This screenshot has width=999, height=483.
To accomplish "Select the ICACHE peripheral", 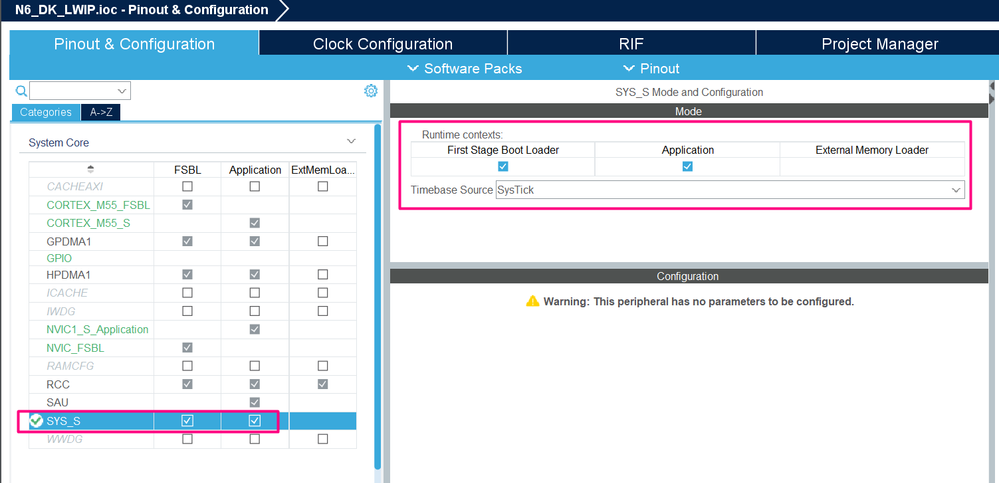I will (x=67, y=293).
